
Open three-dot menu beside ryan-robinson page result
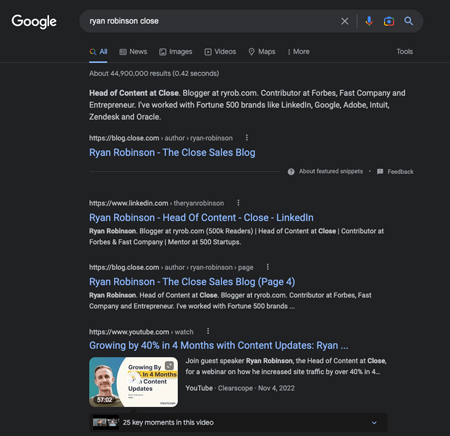pyautogui.click(x=268, y=267)
